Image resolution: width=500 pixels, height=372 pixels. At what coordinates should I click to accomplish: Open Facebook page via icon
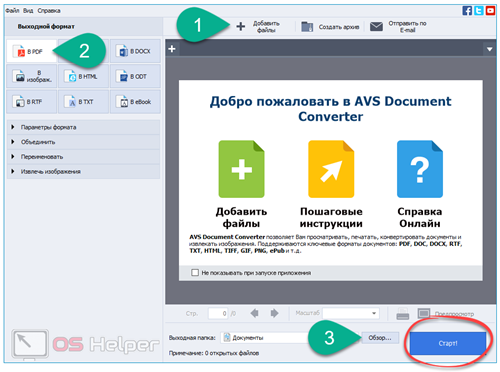467,11
